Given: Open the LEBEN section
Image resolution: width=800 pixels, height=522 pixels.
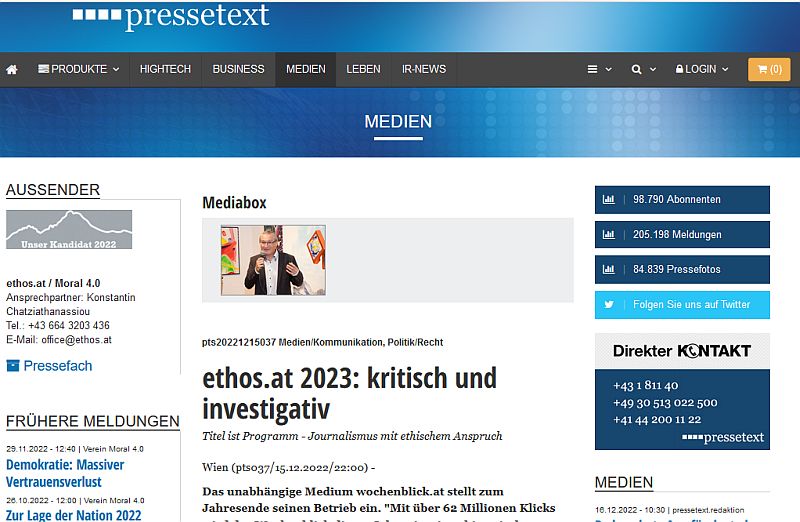Looking at the screenshot, I should (363, 69).
